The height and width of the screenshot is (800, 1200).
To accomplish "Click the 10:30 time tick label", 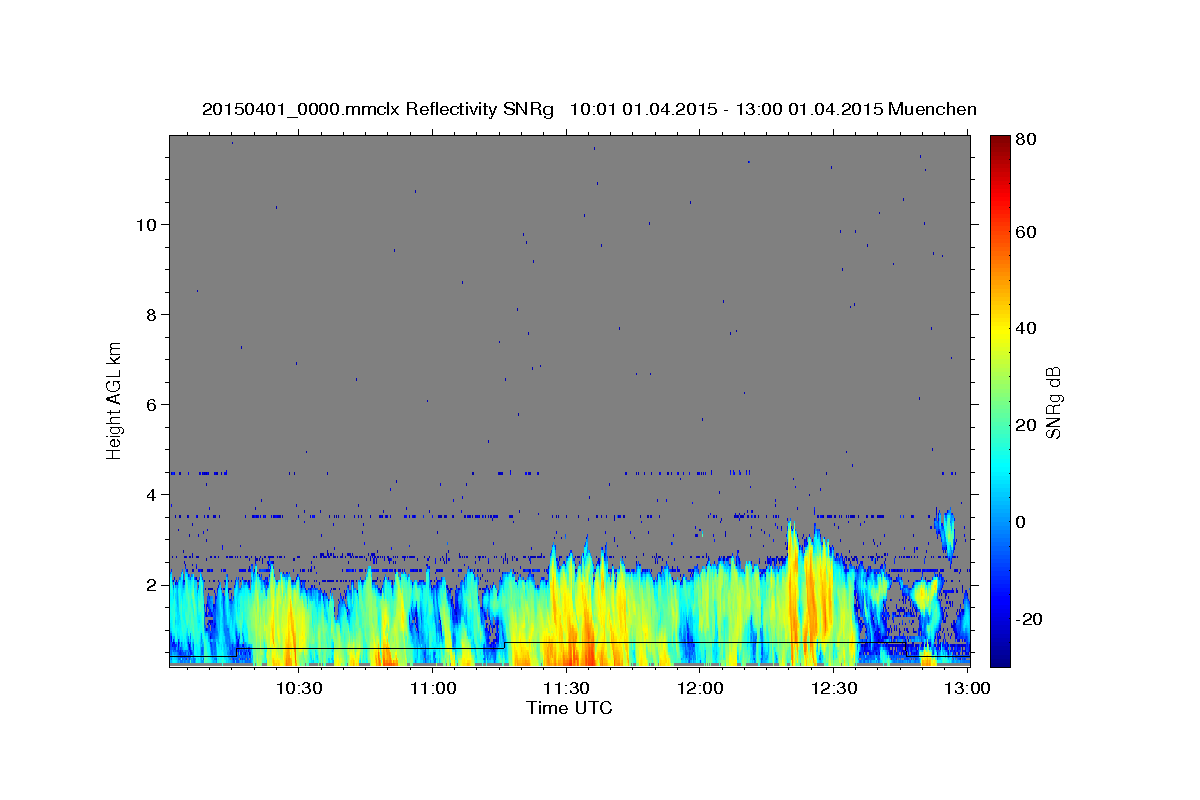I will pyautogui.click(x=298, y=688).
